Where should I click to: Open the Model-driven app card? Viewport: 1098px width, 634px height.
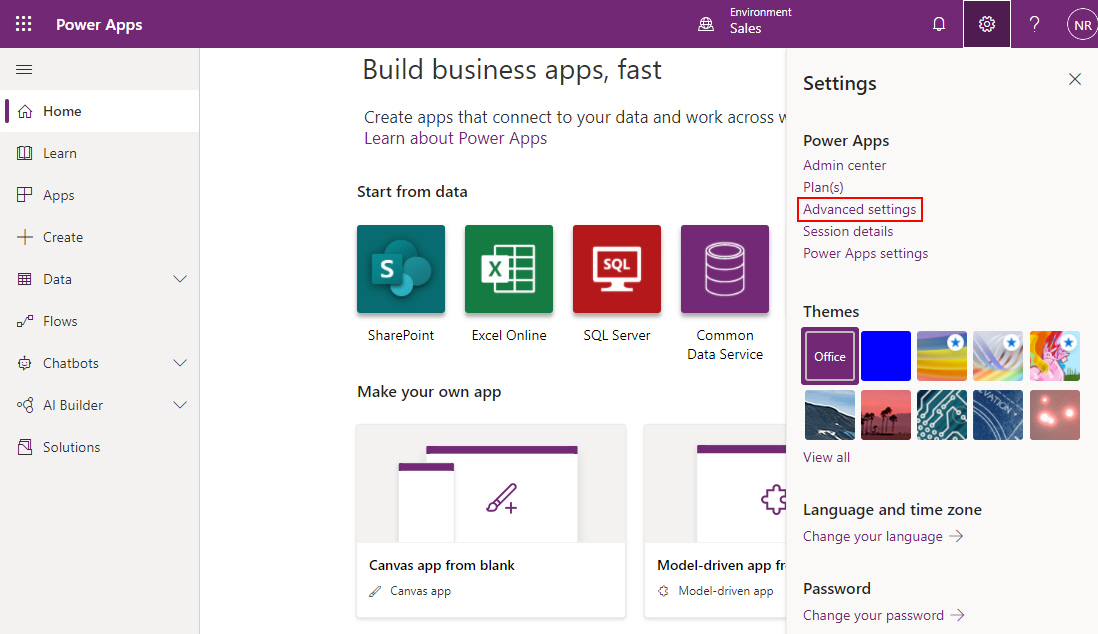pos(715,521)
